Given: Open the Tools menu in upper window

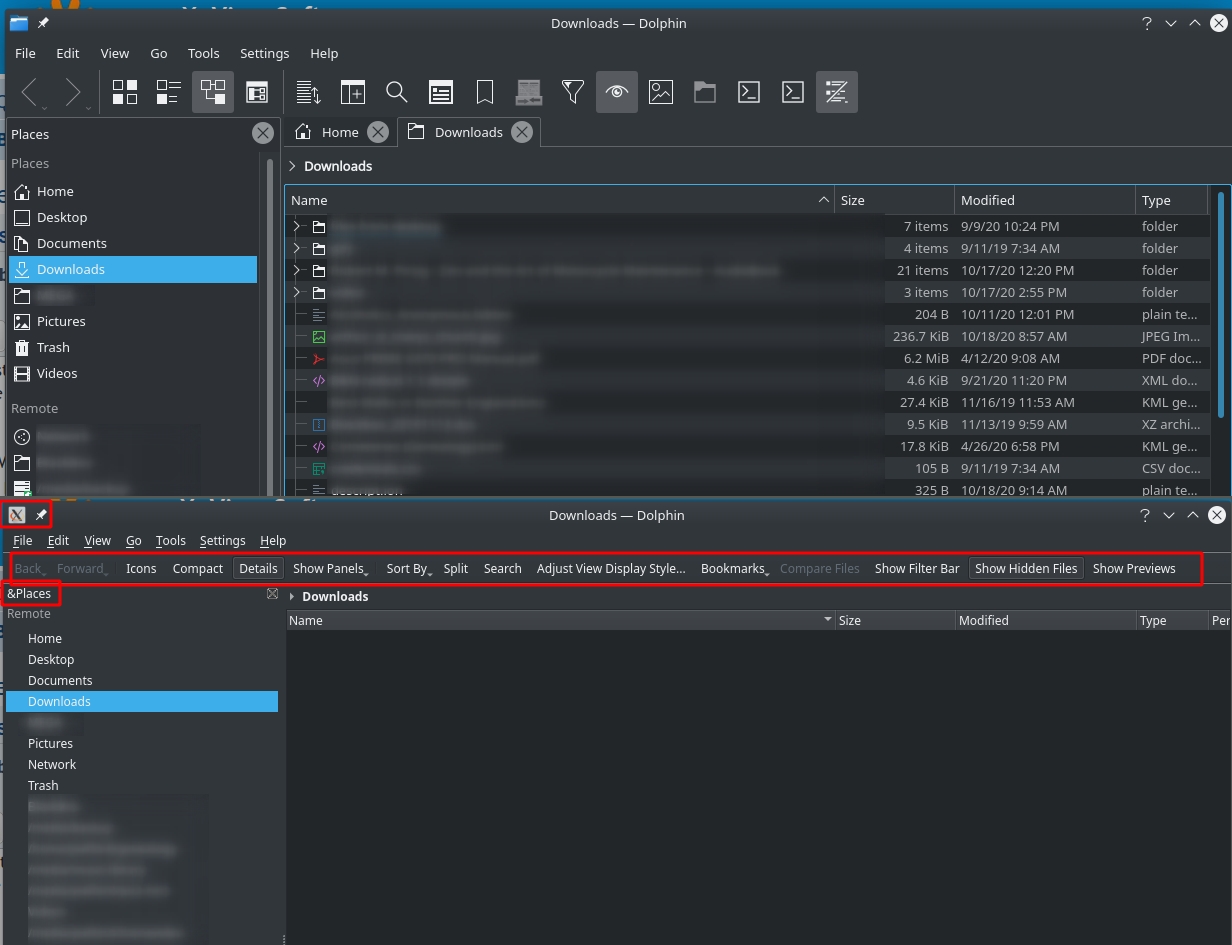Looking at the screenshot, I should [203, 53].
